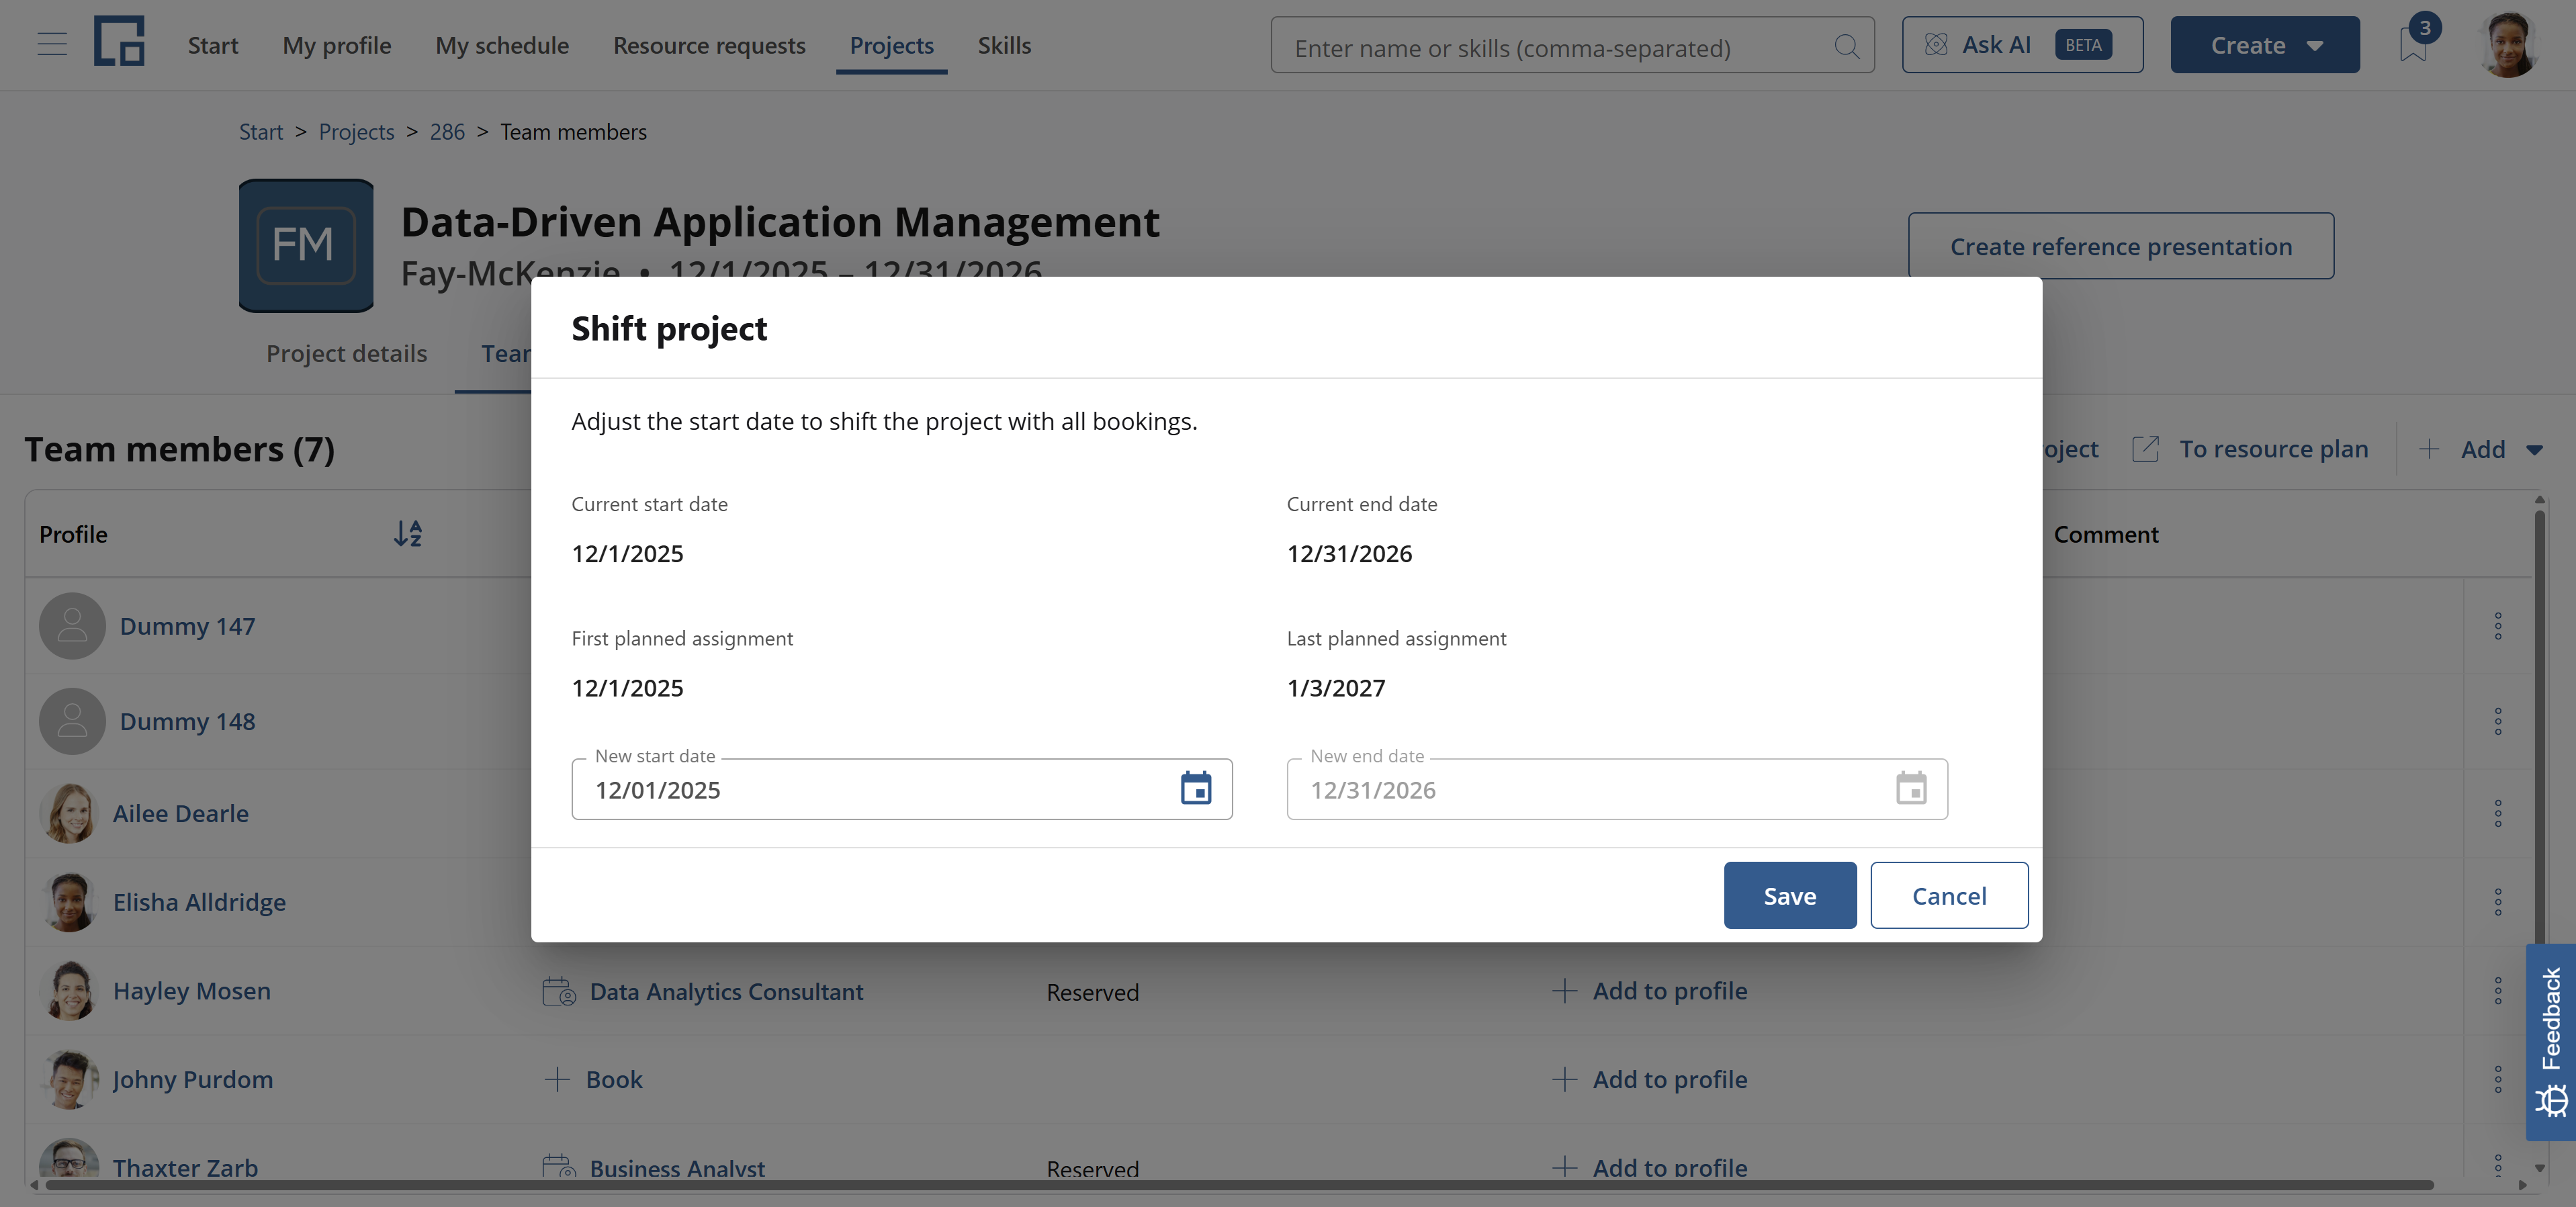The image size is (2576, 1207).
Task: Click the application logo icon
Action: [x=119, y=42]
